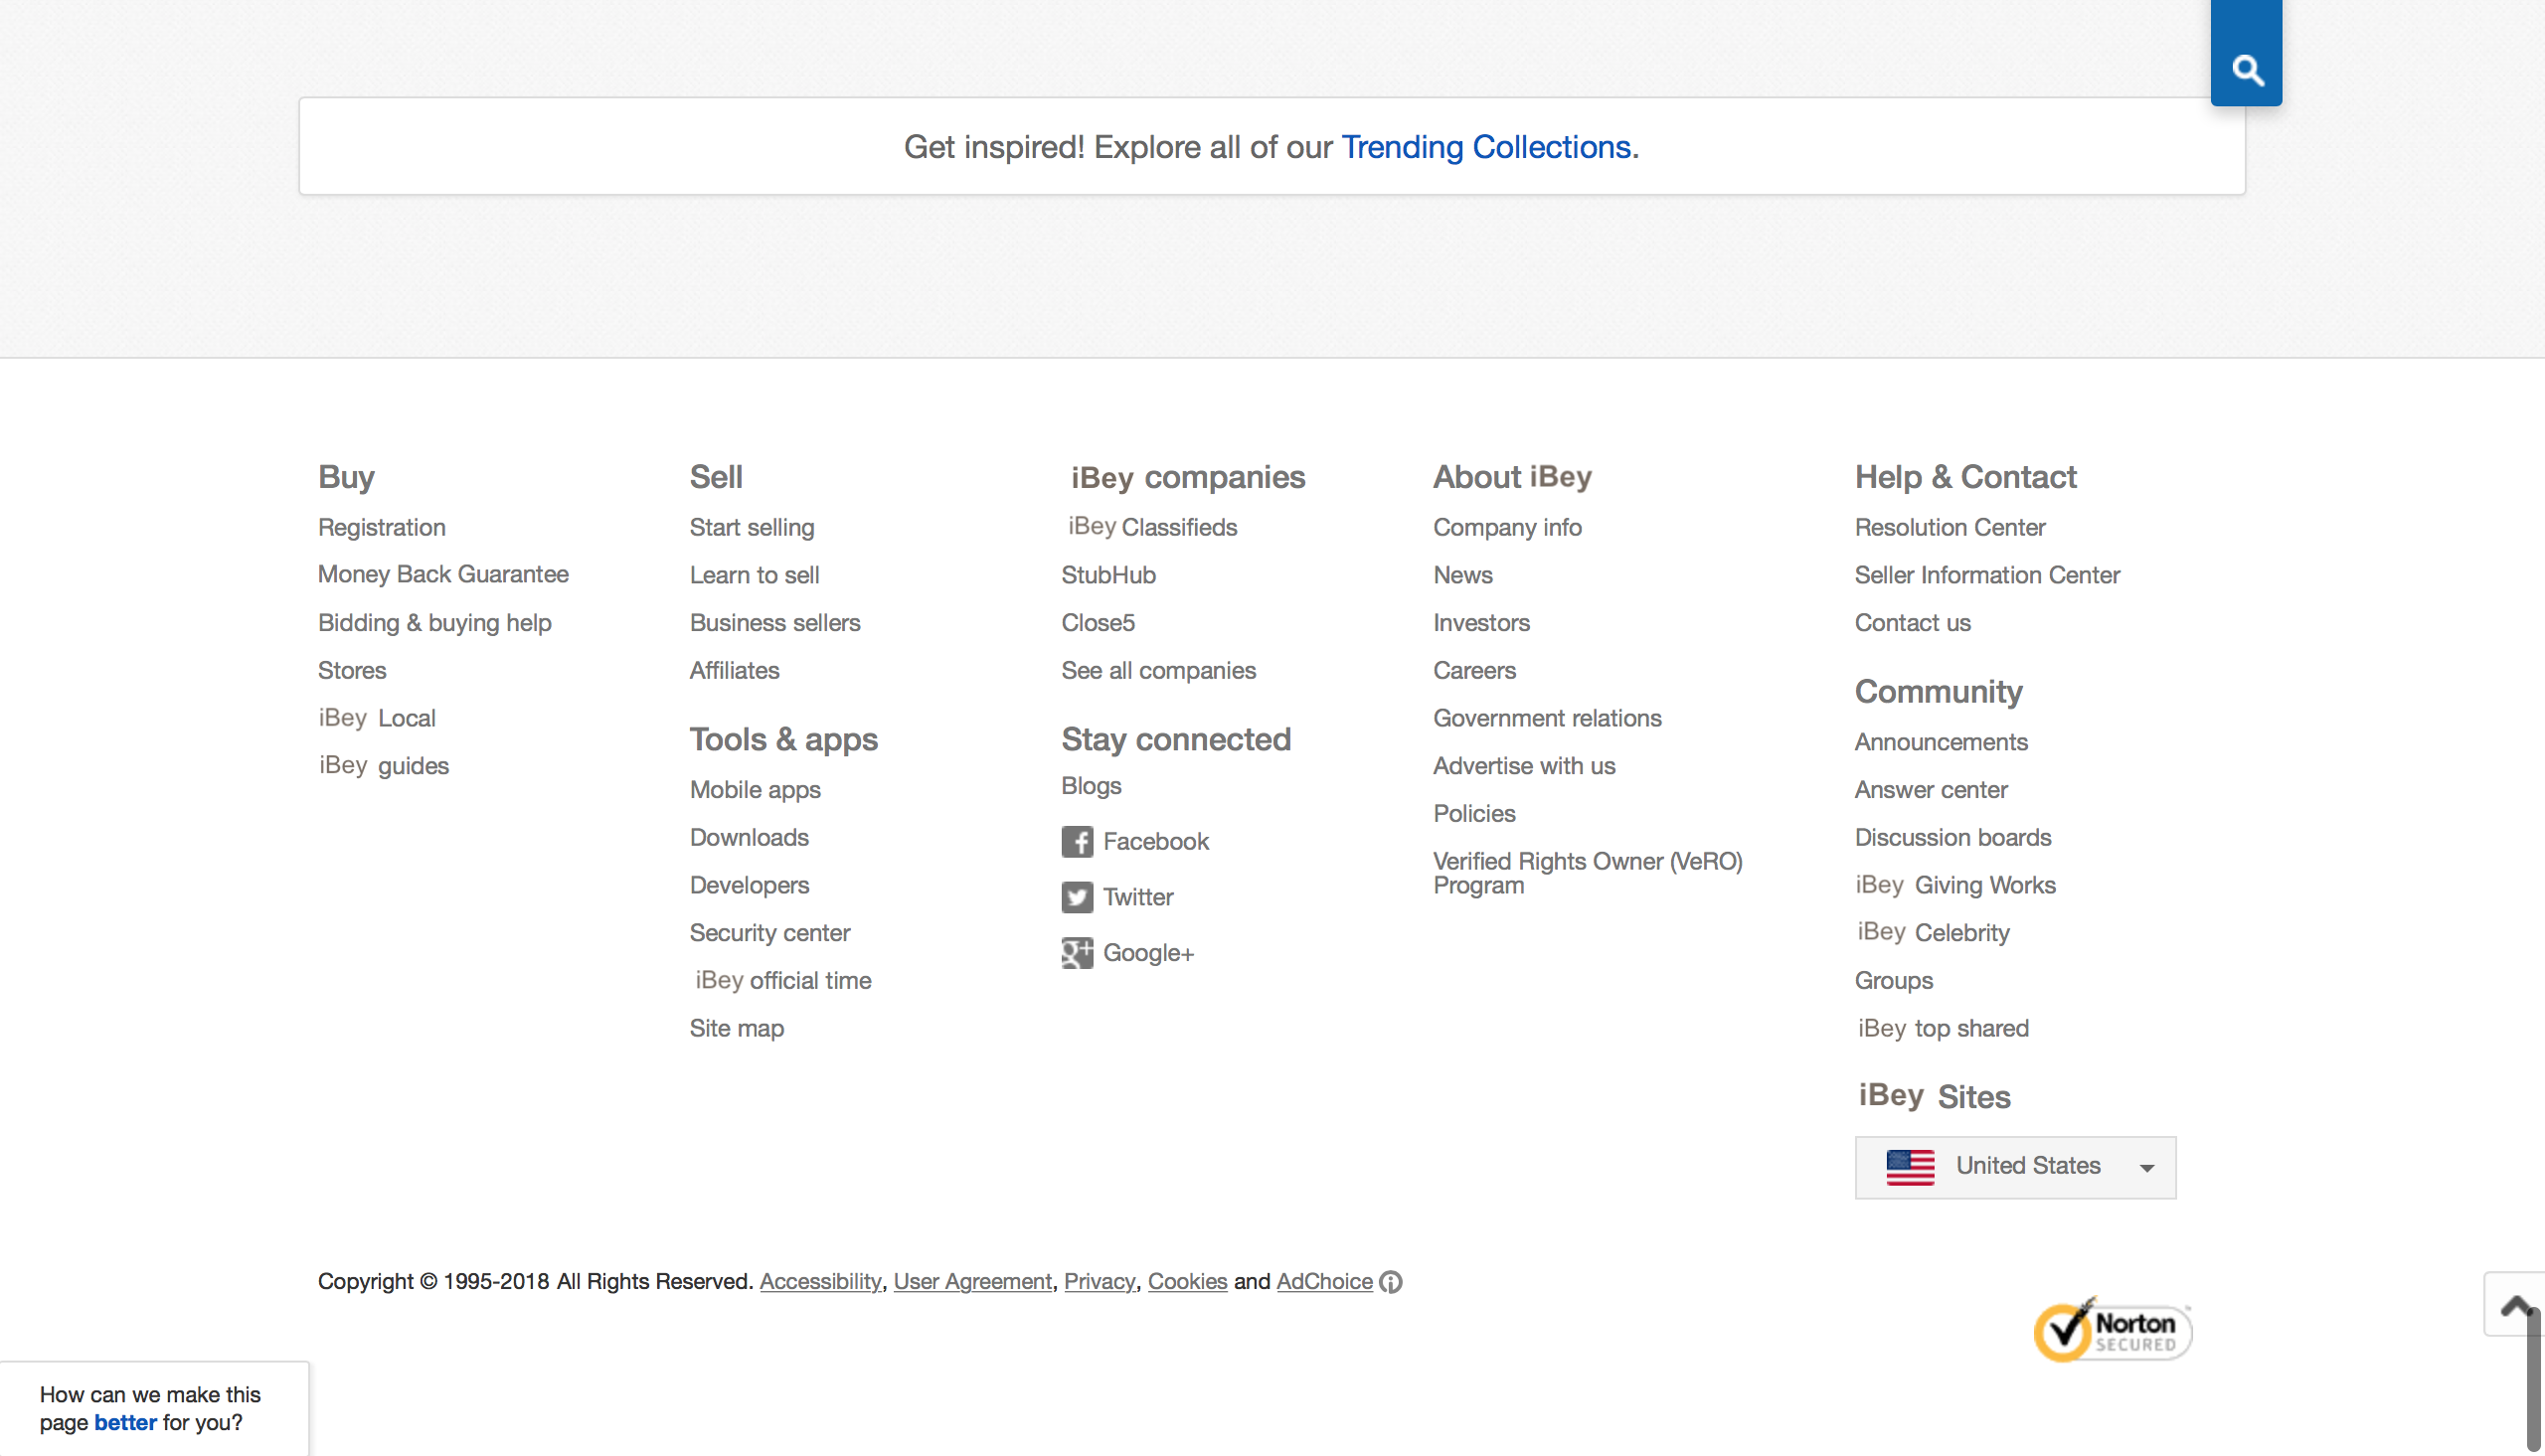This screenshot has height=1456, width=2545.
Task: Open the User Agreement link
Action: (x=972, y=1281)
